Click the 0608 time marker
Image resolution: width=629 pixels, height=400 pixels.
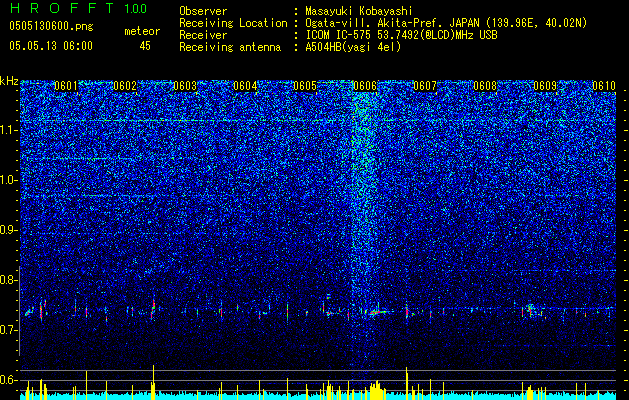click(x=485, y=86)
